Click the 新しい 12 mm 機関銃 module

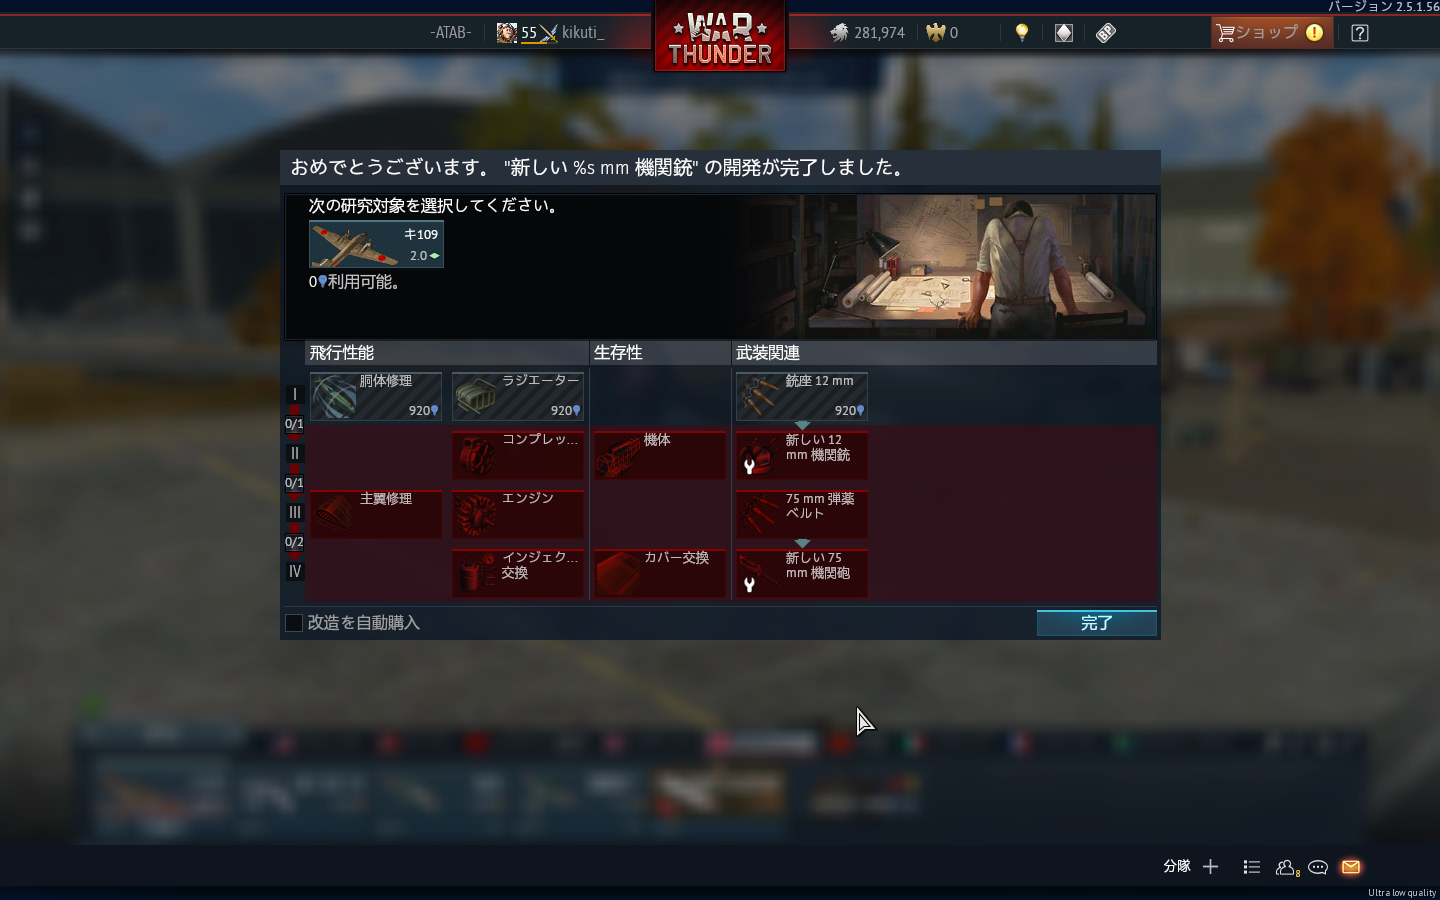click(x=802, y=455)
